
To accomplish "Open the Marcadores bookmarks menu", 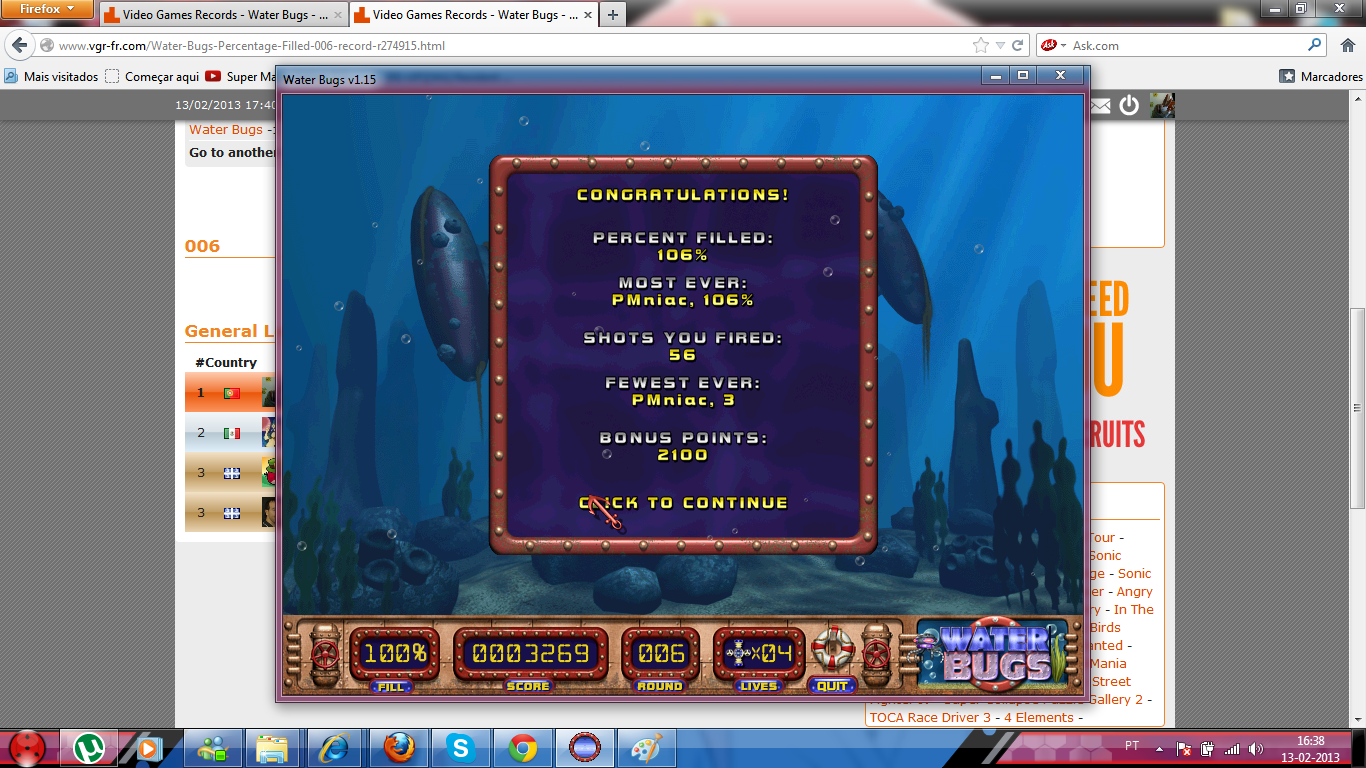I will coord(1321,76).
